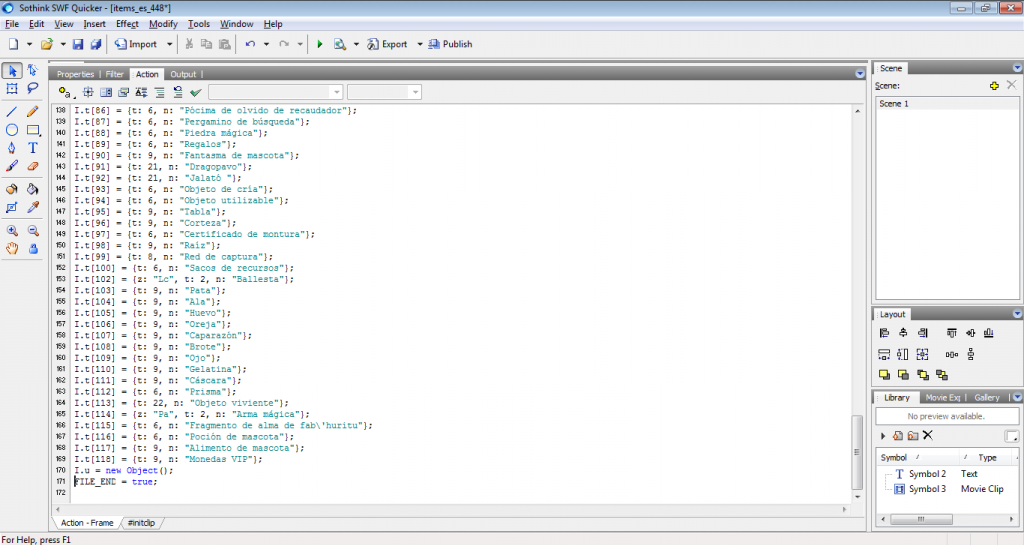Open the Effect menu
1024x545 pixels.
pyautogui.click(x=127, y=24)
